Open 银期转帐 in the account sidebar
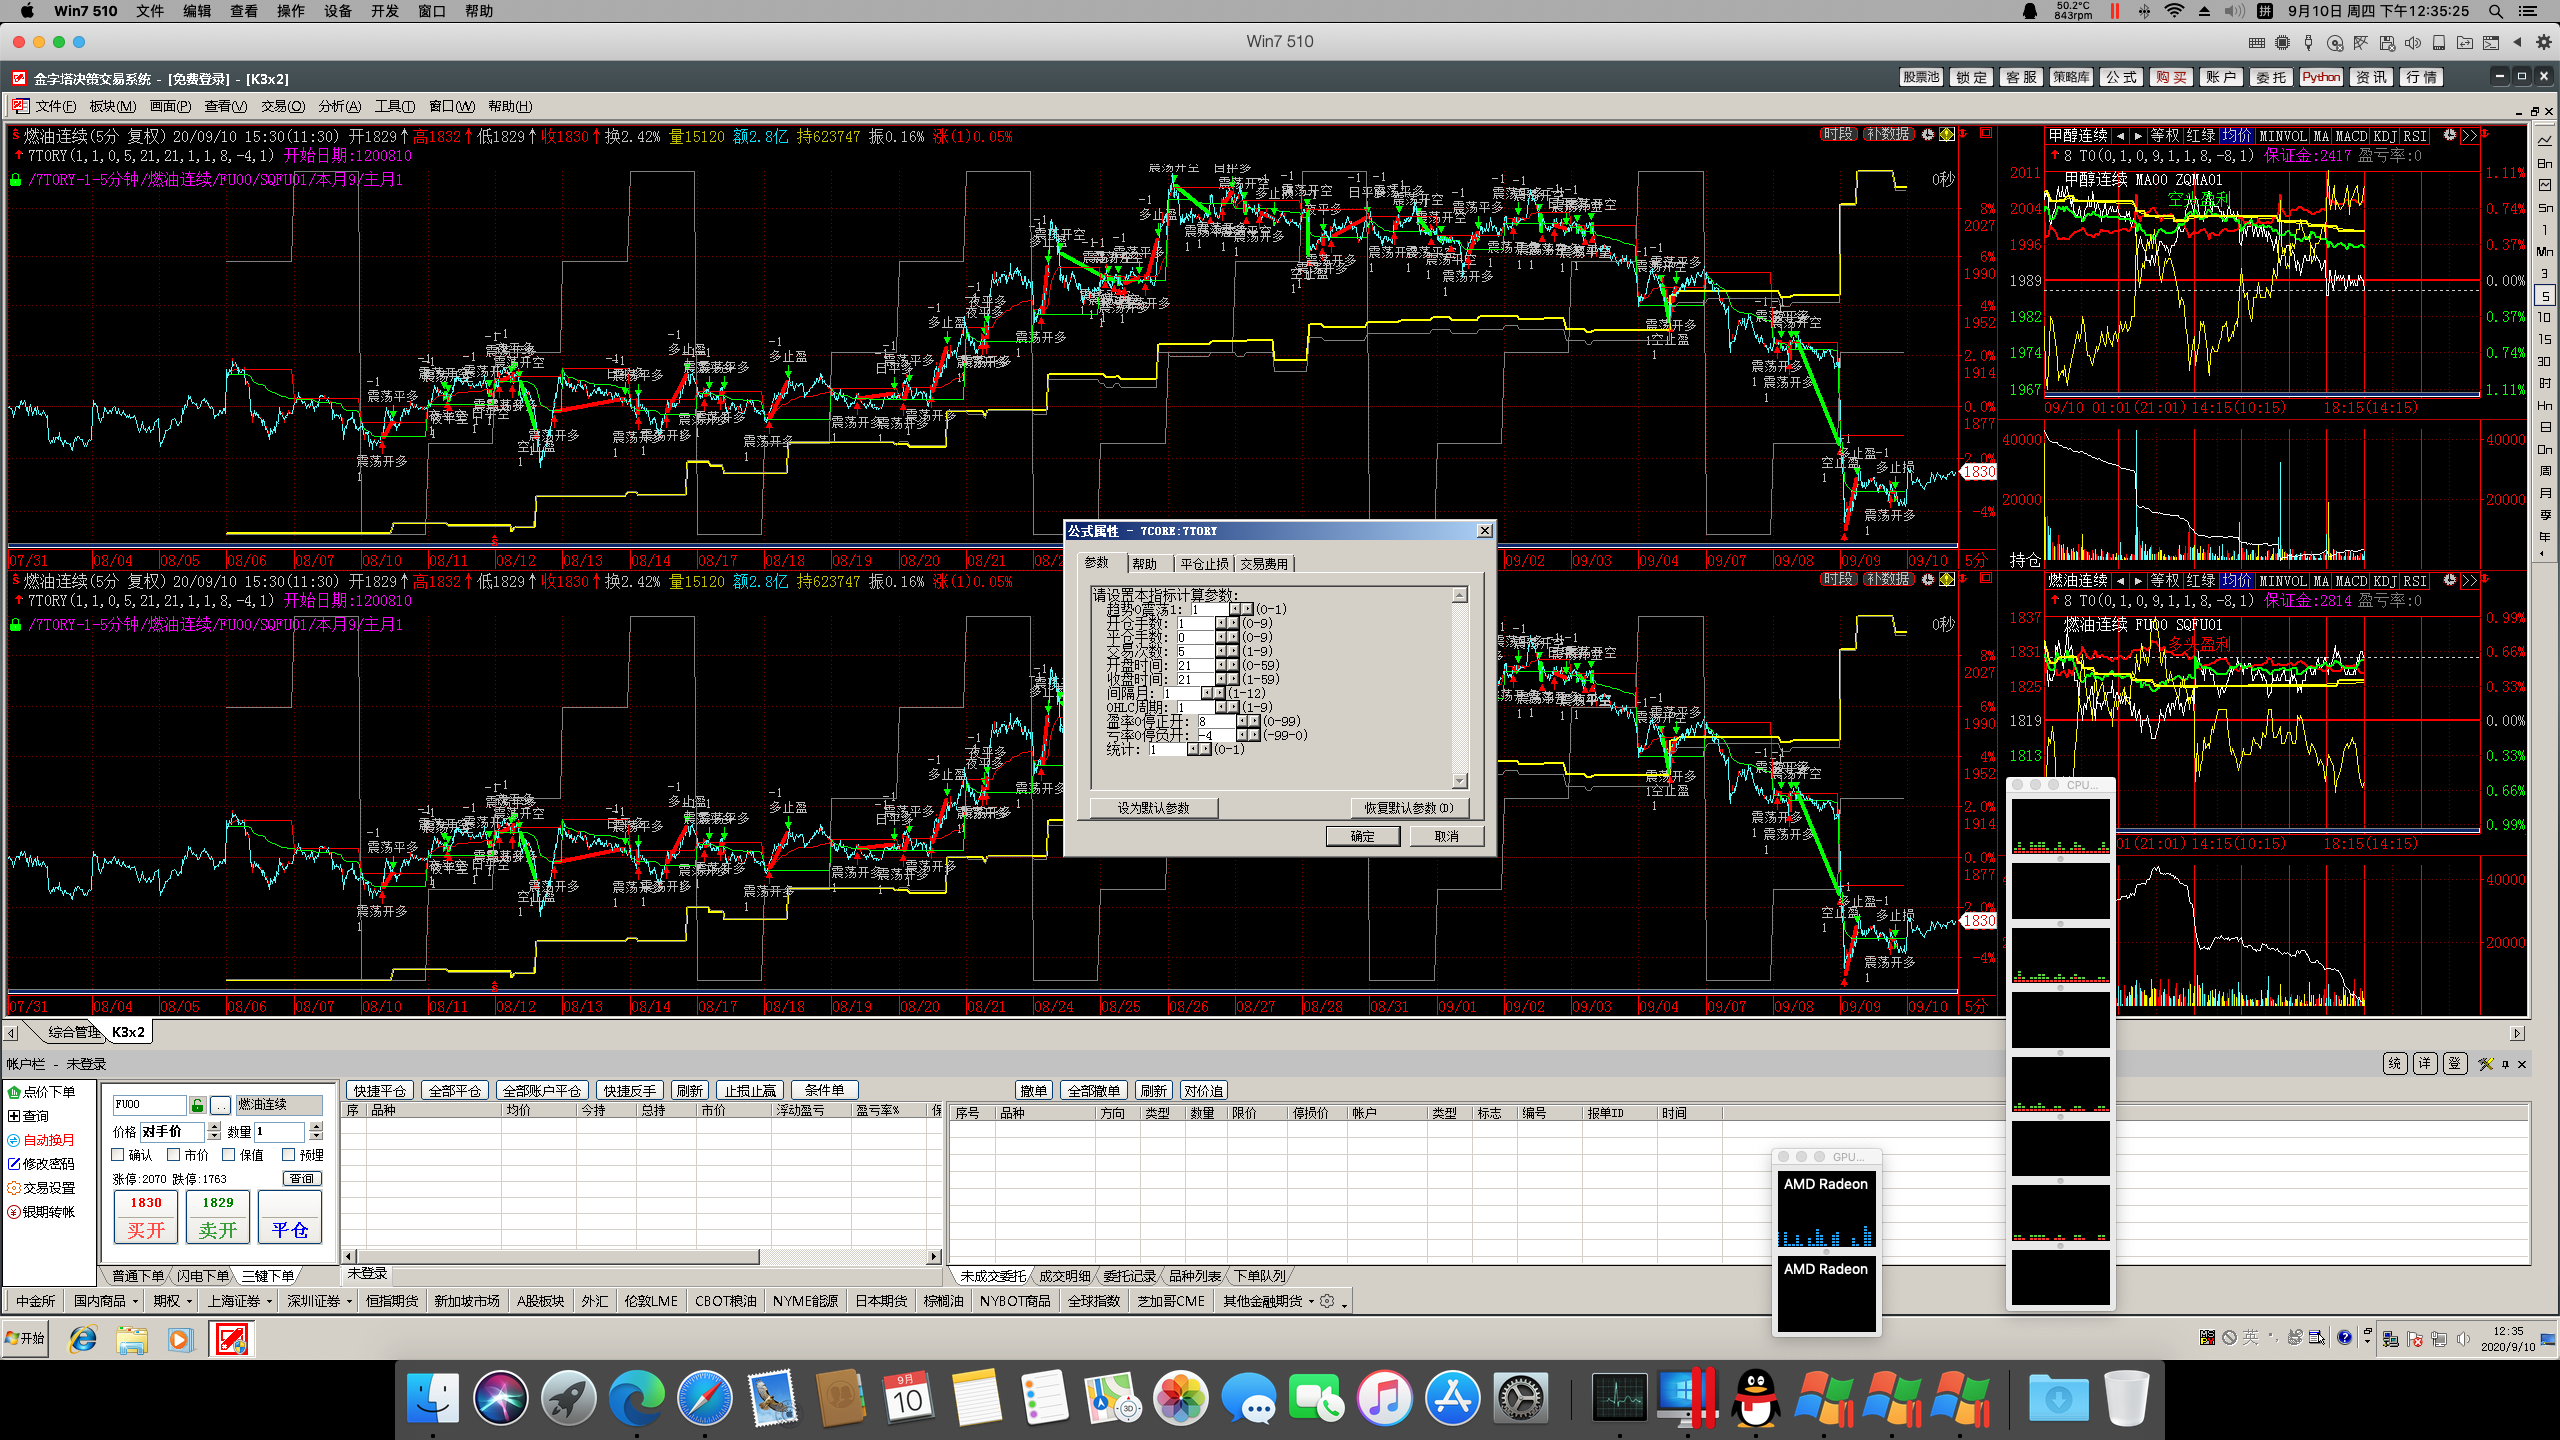The width and height of the screenshot is (2560, 1440). (42, 1212)
